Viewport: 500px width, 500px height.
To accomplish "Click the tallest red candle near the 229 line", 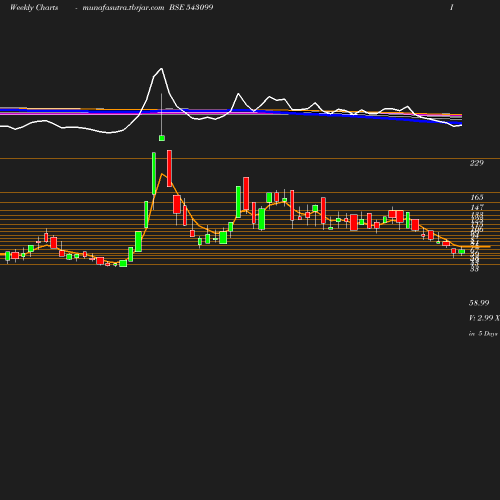I will (x=169, y=168).
